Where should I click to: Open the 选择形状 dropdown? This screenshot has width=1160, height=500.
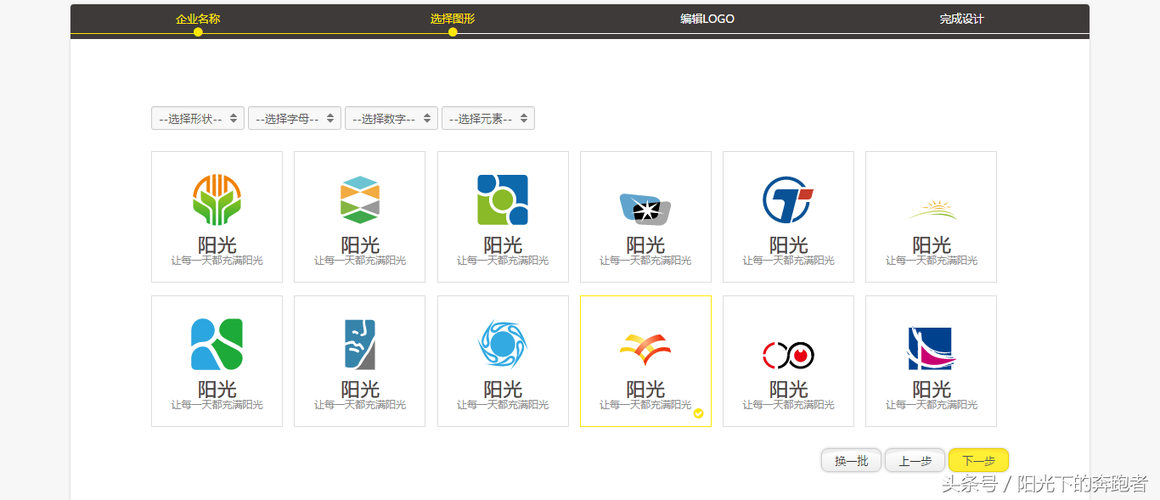coord(198,118)
